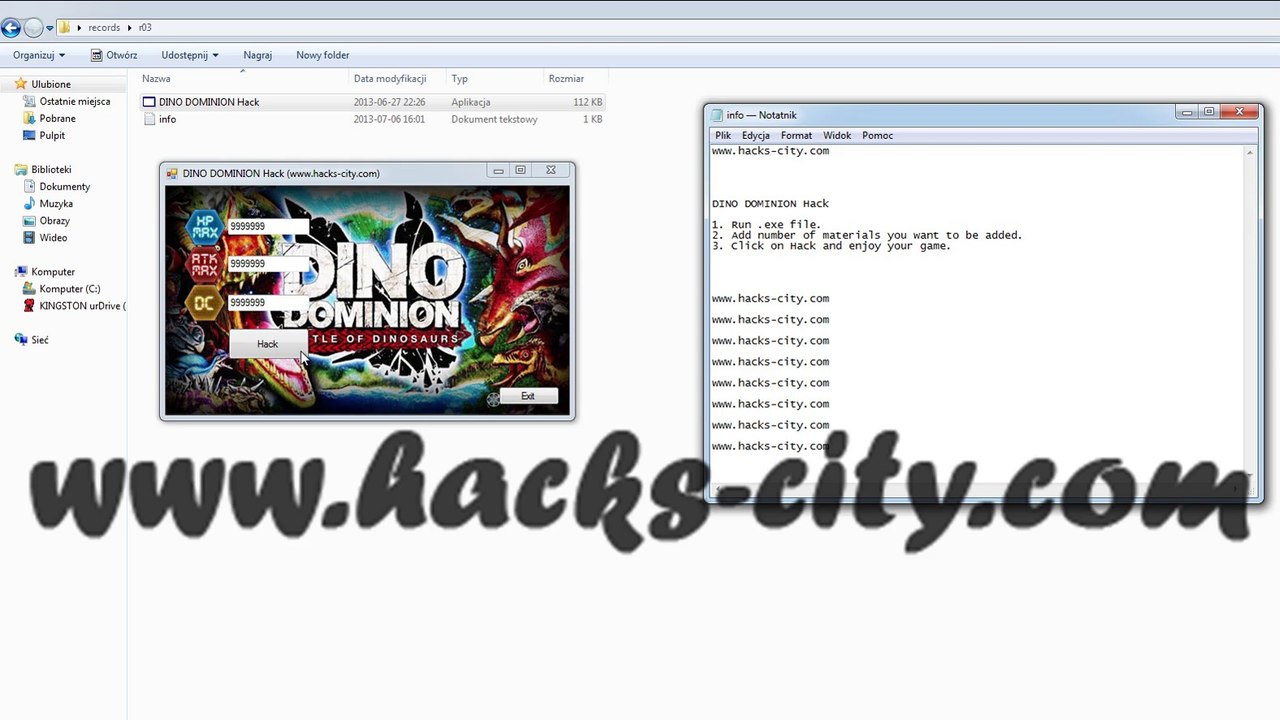Open the Organizuj dropdown menu
Image resolution: width=1280 pixels, height=720 pixels.
click(39, 55)
